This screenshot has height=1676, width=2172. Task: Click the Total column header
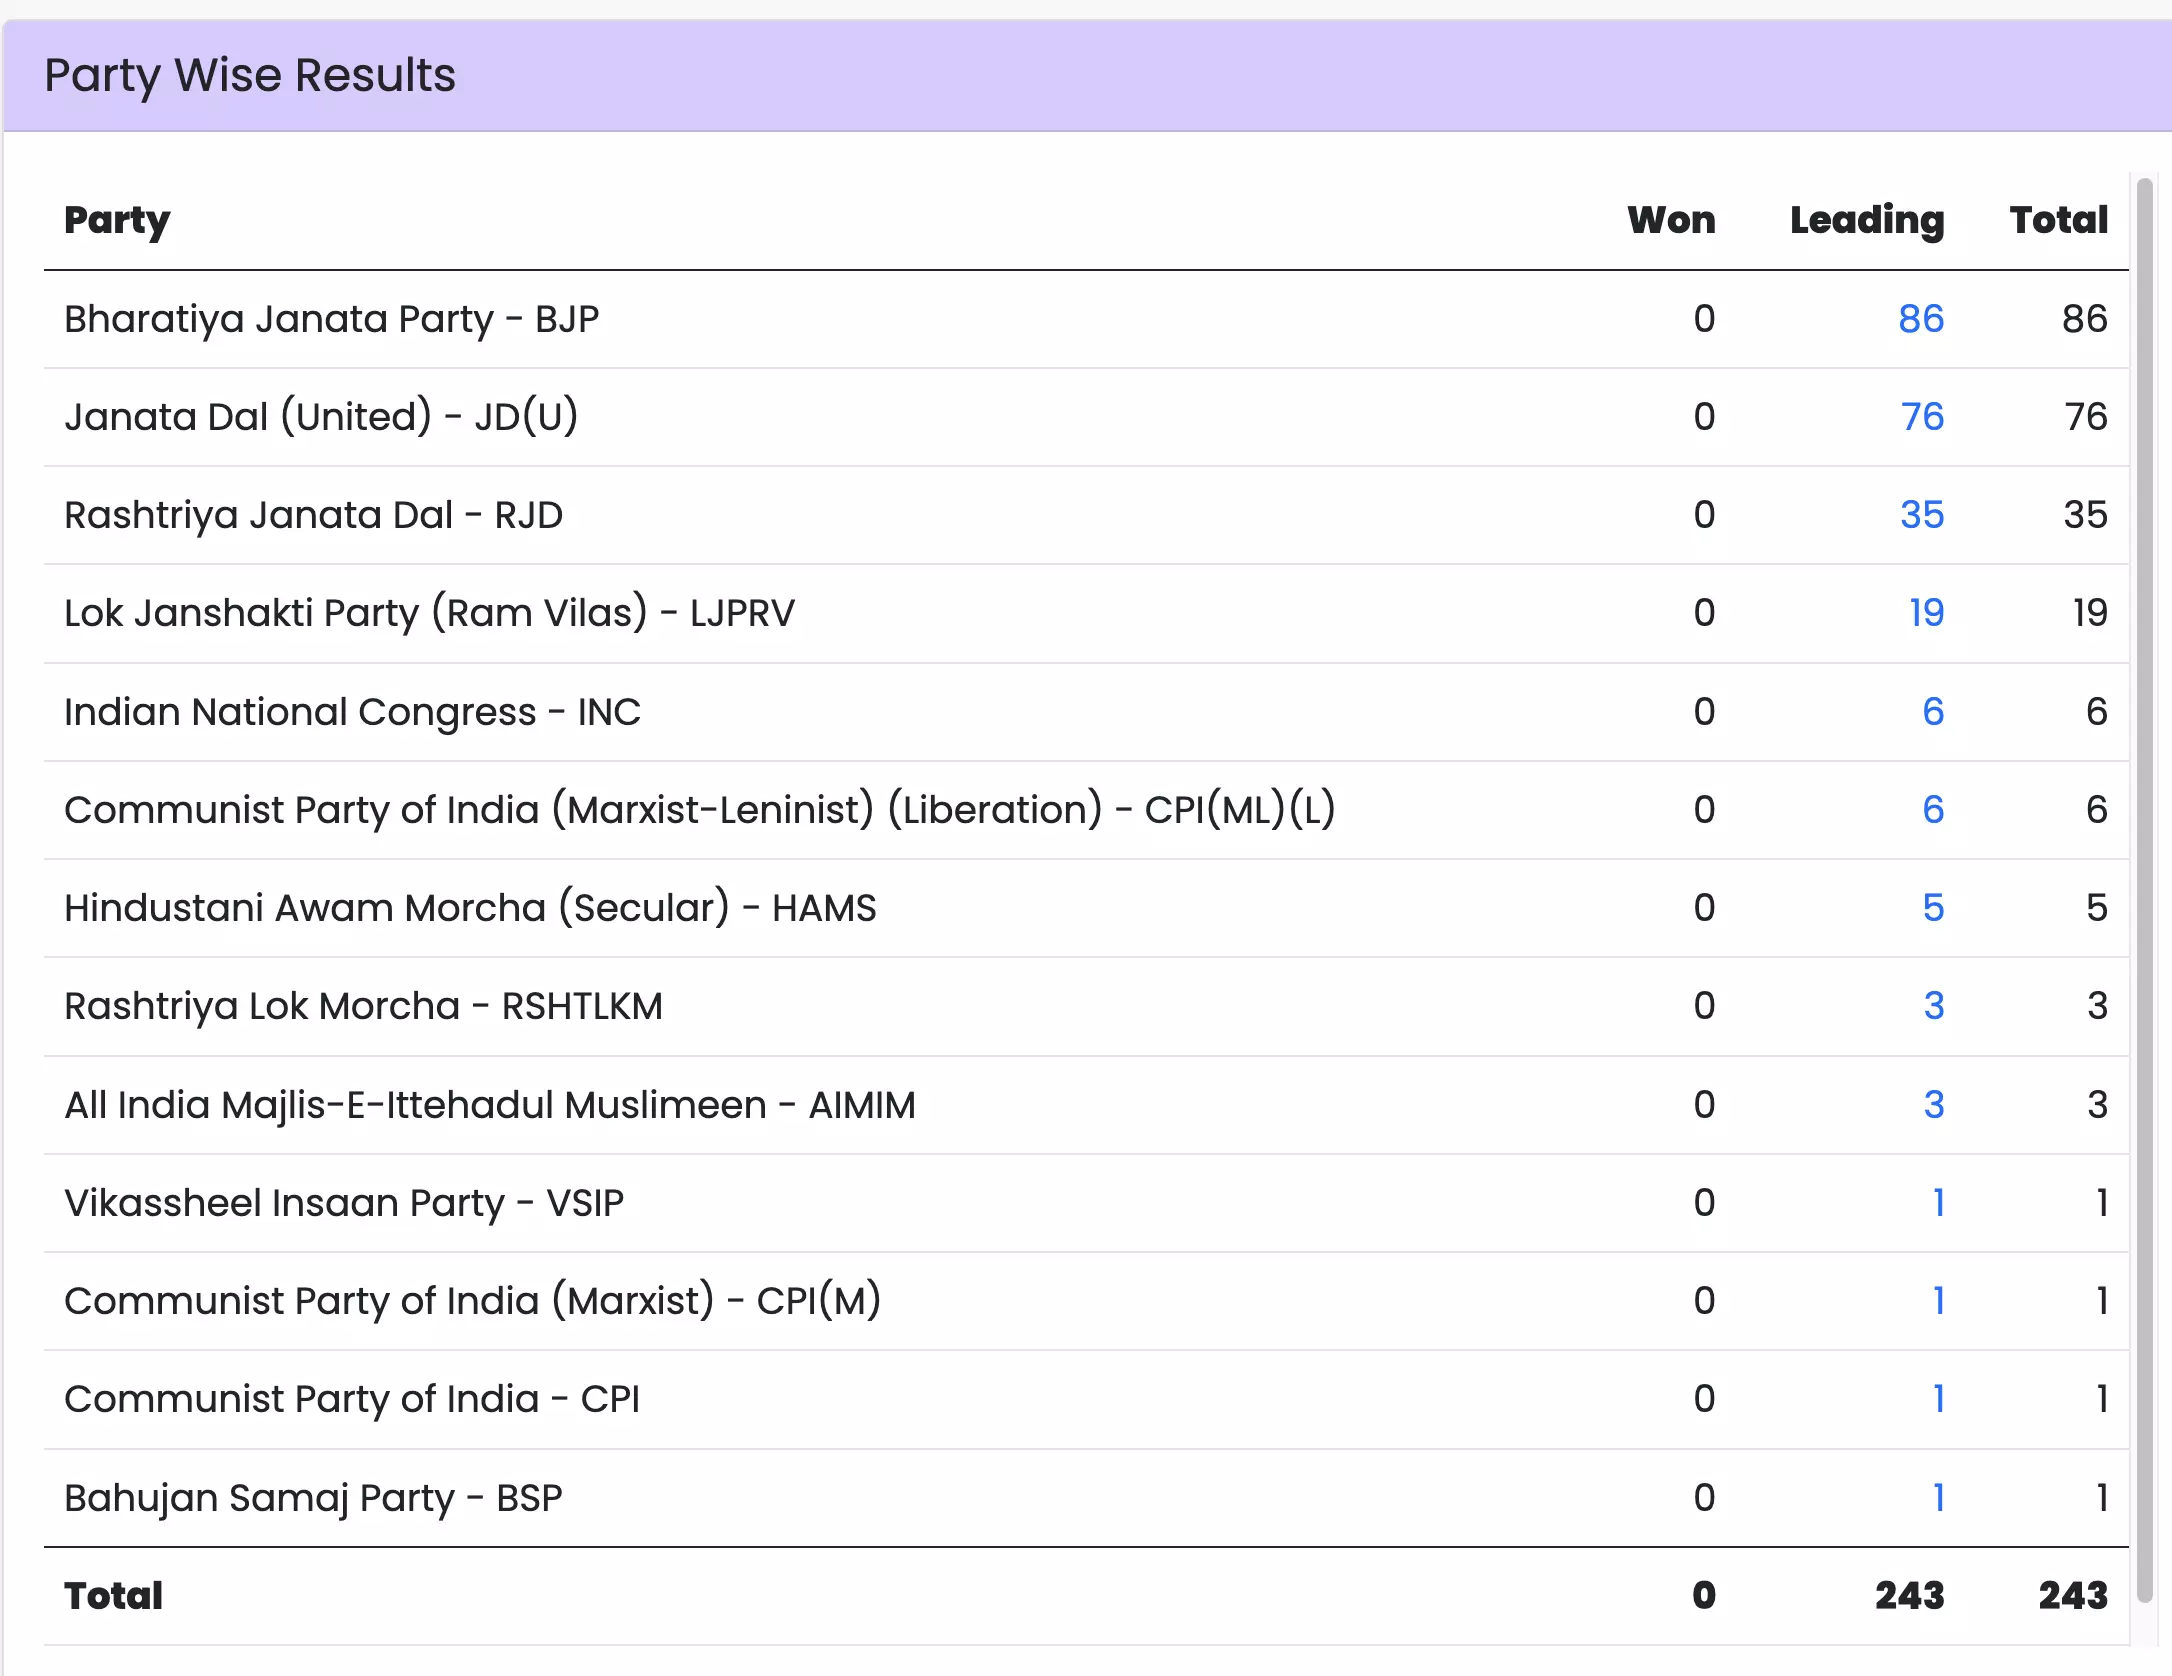[2058, 220]
